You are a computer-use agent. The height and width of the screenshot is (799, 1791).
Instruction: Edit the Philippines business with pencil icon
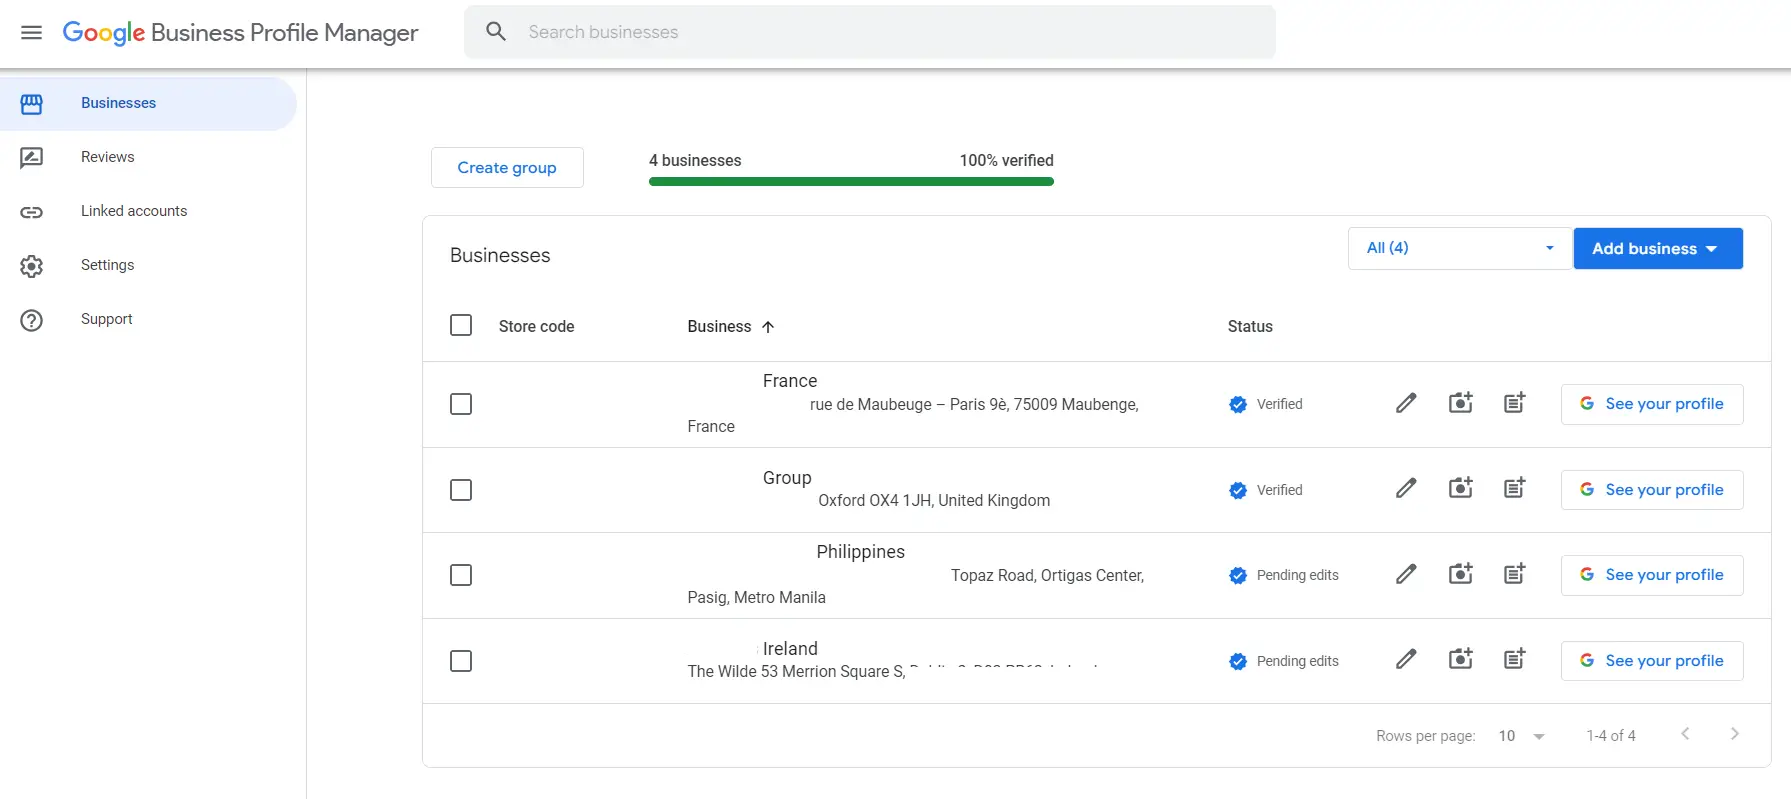1406,574
